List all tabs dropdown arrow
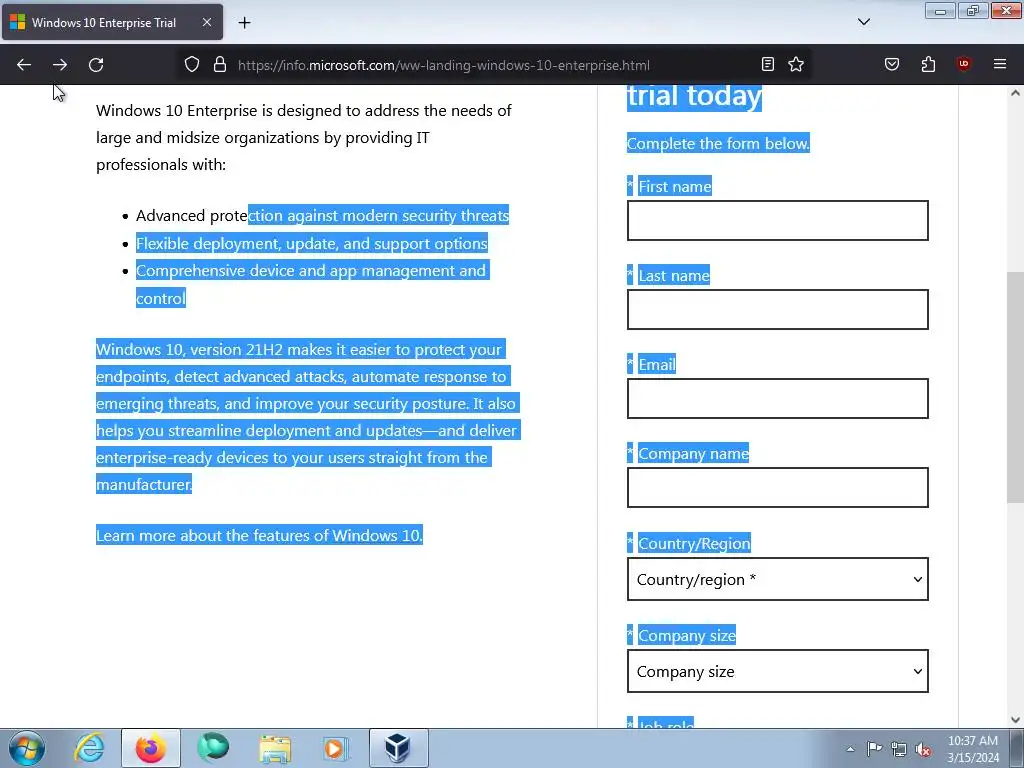This screenshot has width=1024, height=768. [x=864, y=22]
